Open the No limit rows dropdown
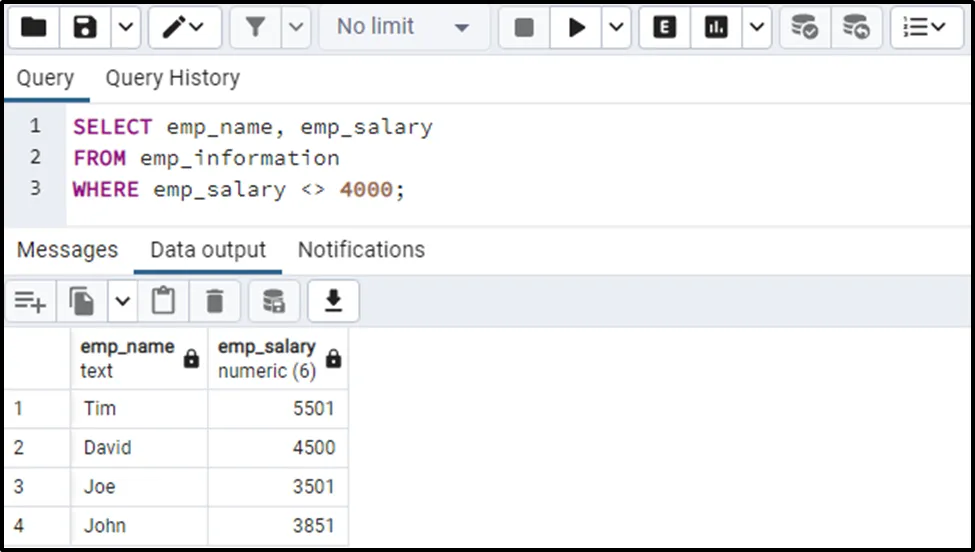This screenshot has height=552, width=975. click(x=404, y=27)
